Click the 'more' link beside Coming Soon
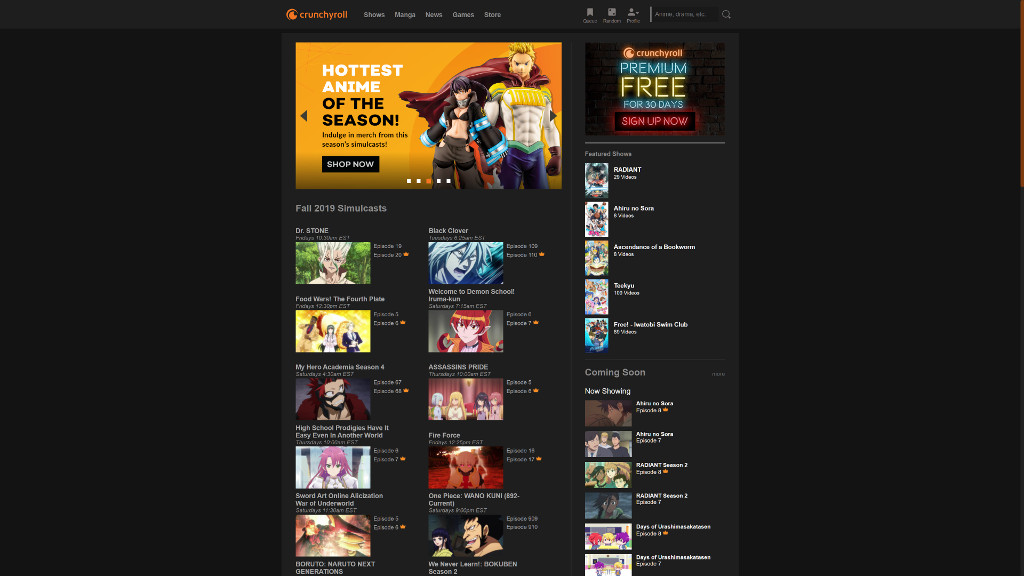The width and height of the screenshot is (1024, 576). 718,374
